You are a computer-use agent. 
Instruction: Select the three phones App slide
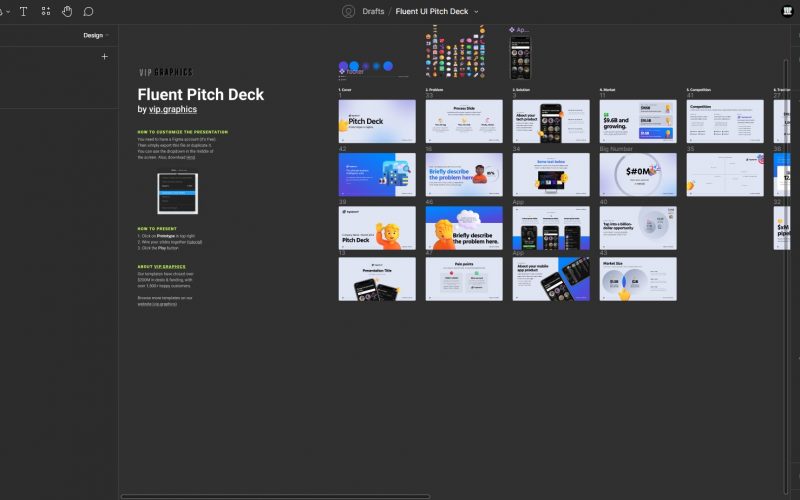pos(551,228)
